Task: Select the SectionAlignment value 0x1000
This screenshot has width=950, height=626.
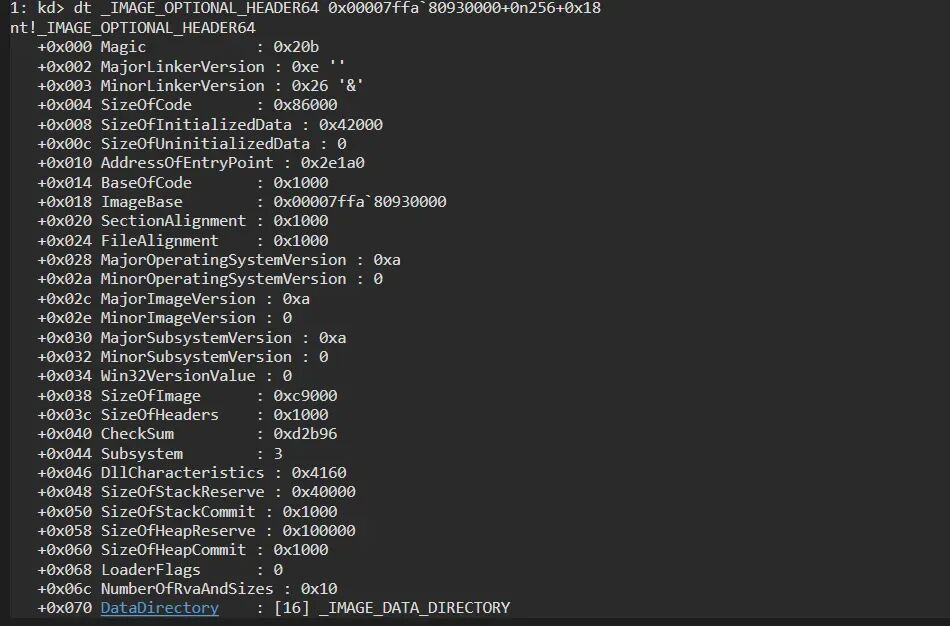Action: pos(301,221)
